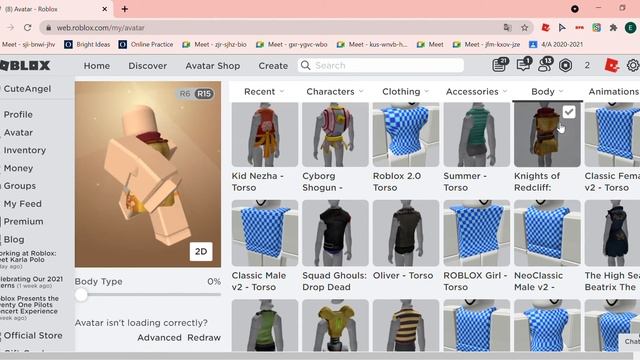640x360 pixels.
Task: Uncheck the Knights of Redcliff torso checkmark
Action: pos(569,111)
